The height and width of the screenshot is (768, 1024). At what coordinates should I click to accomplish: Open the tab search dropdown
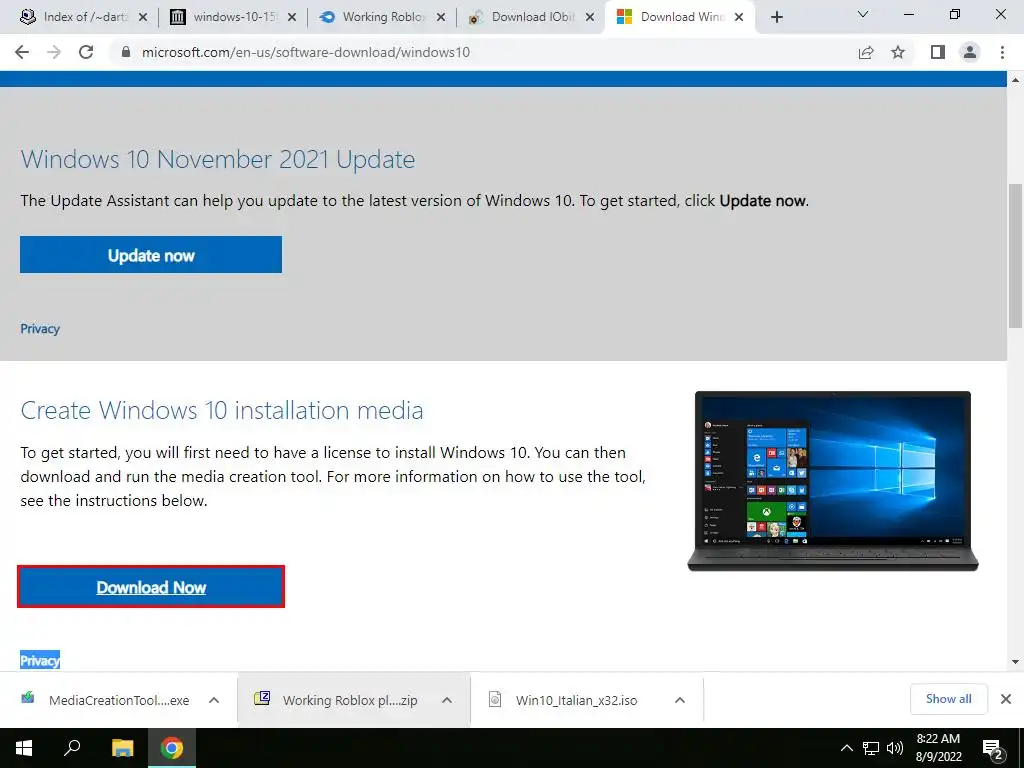tap(863, 14)
